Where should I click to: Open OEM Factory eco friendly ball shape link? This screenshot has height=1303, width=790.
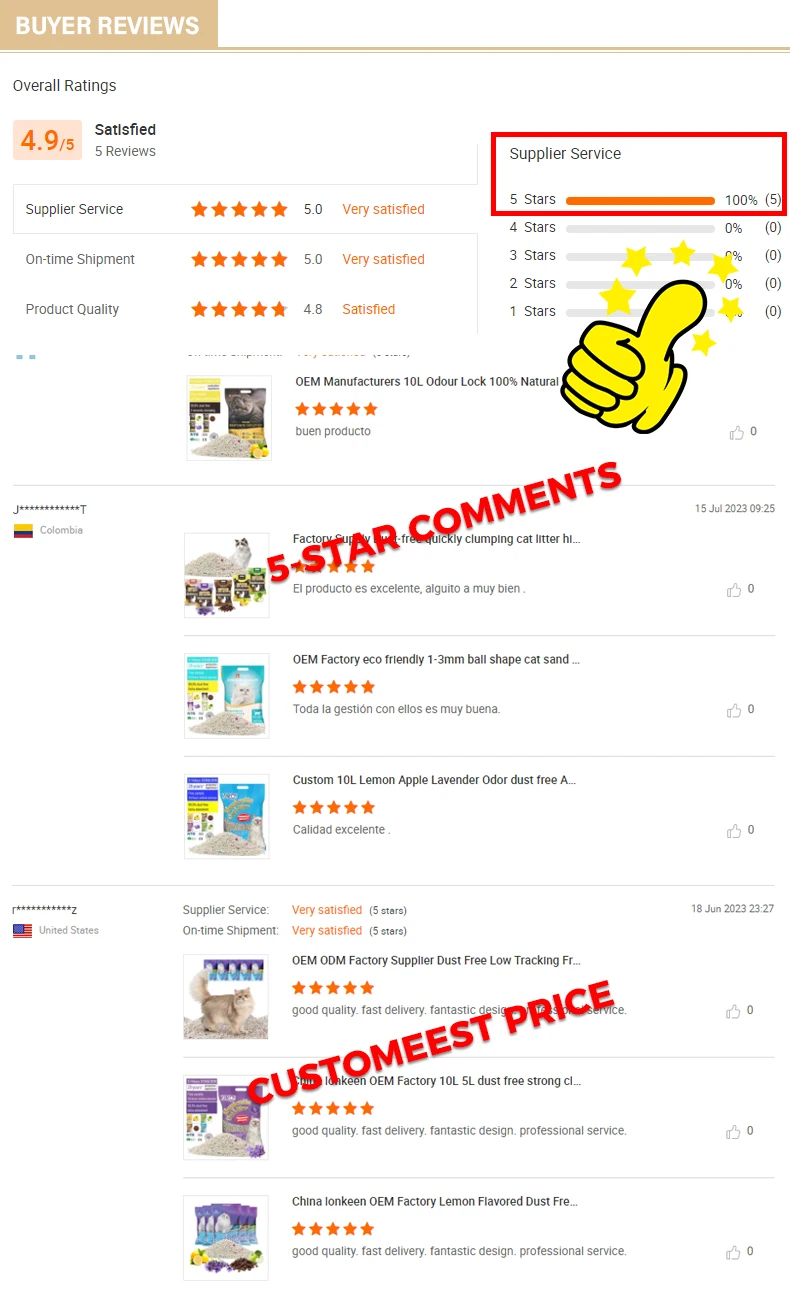(x=437, y=660)
